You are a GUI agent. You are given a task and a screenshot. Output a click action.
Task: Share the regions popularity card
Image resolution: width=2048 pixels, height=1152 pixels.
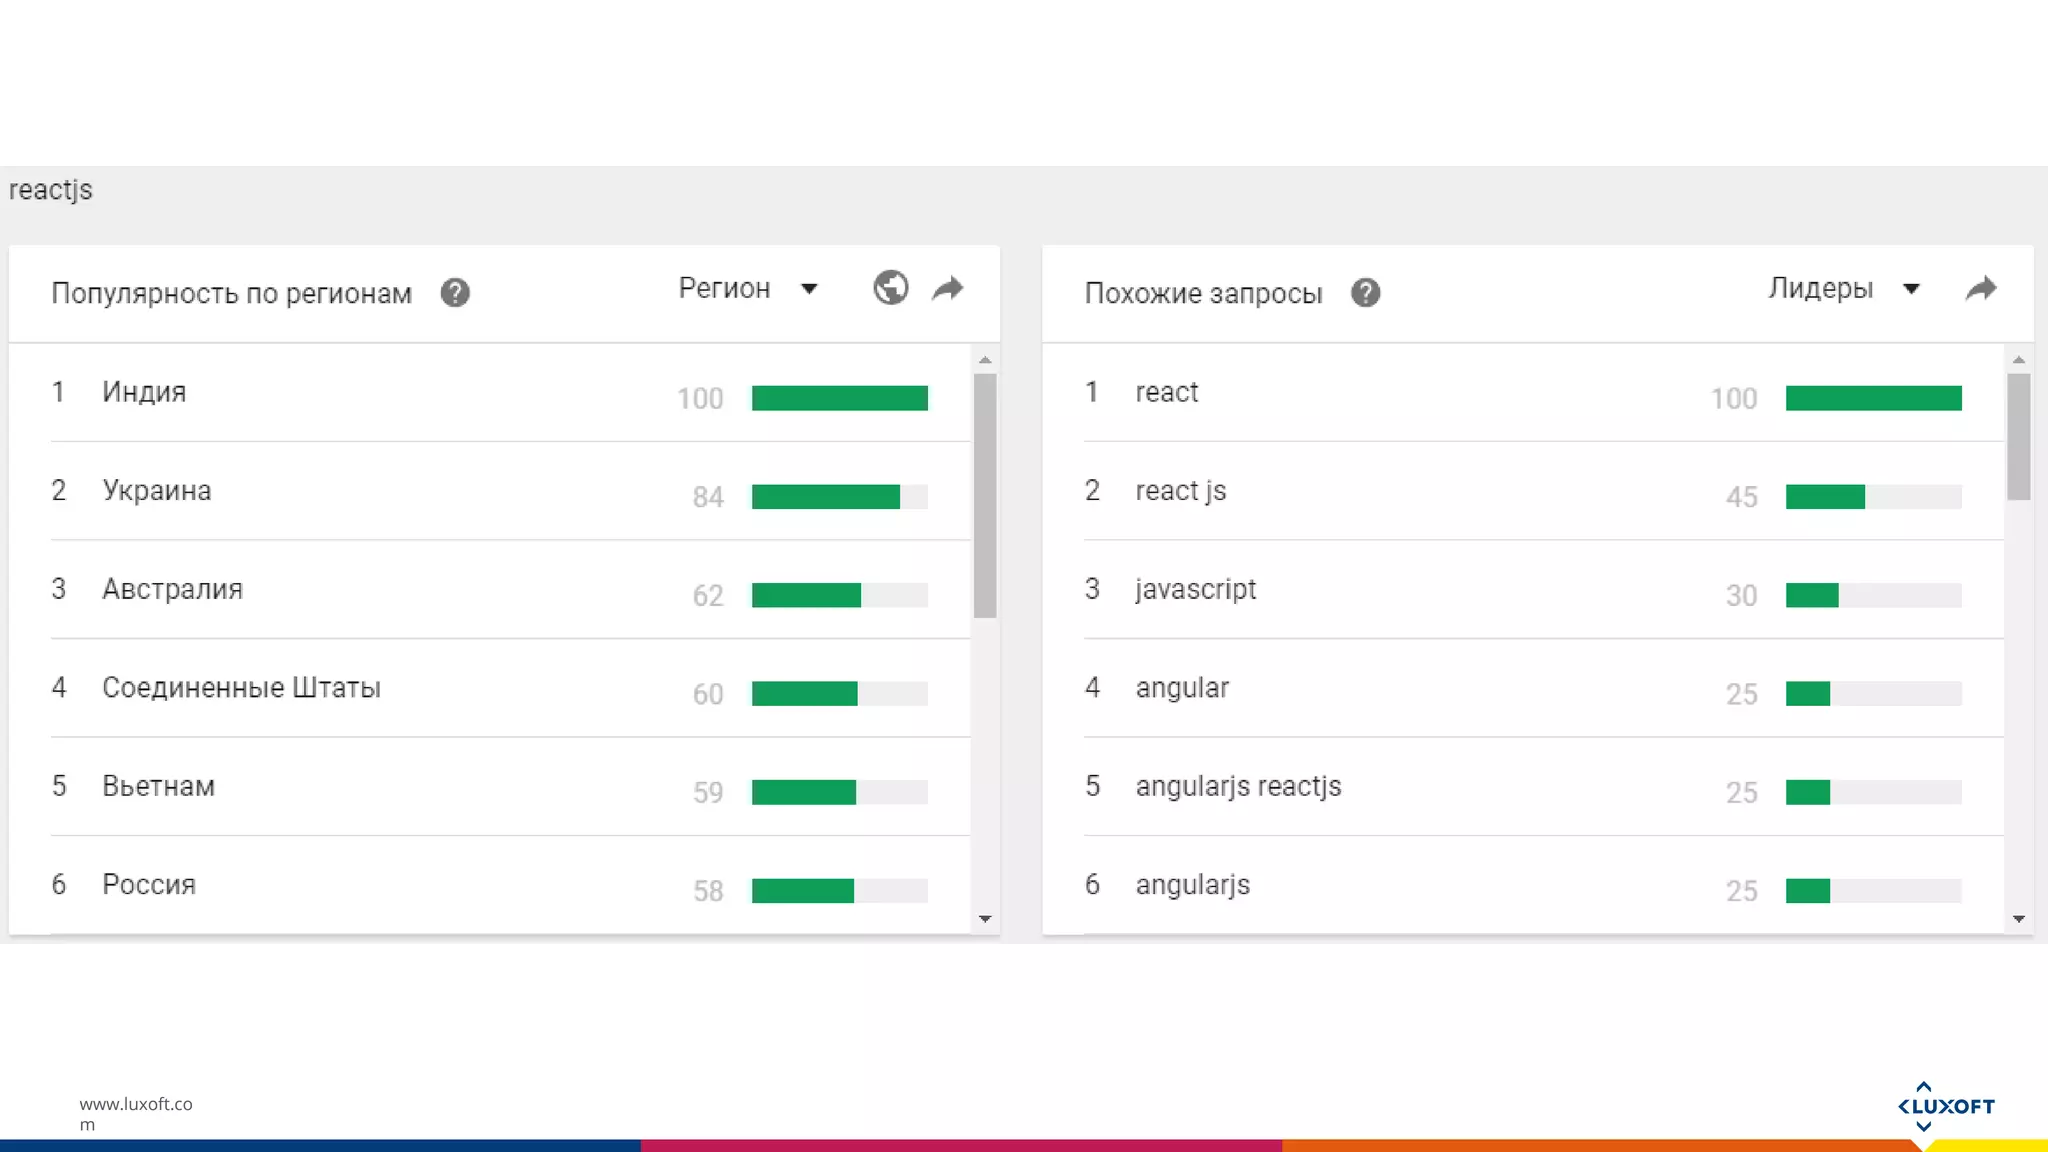948,289
